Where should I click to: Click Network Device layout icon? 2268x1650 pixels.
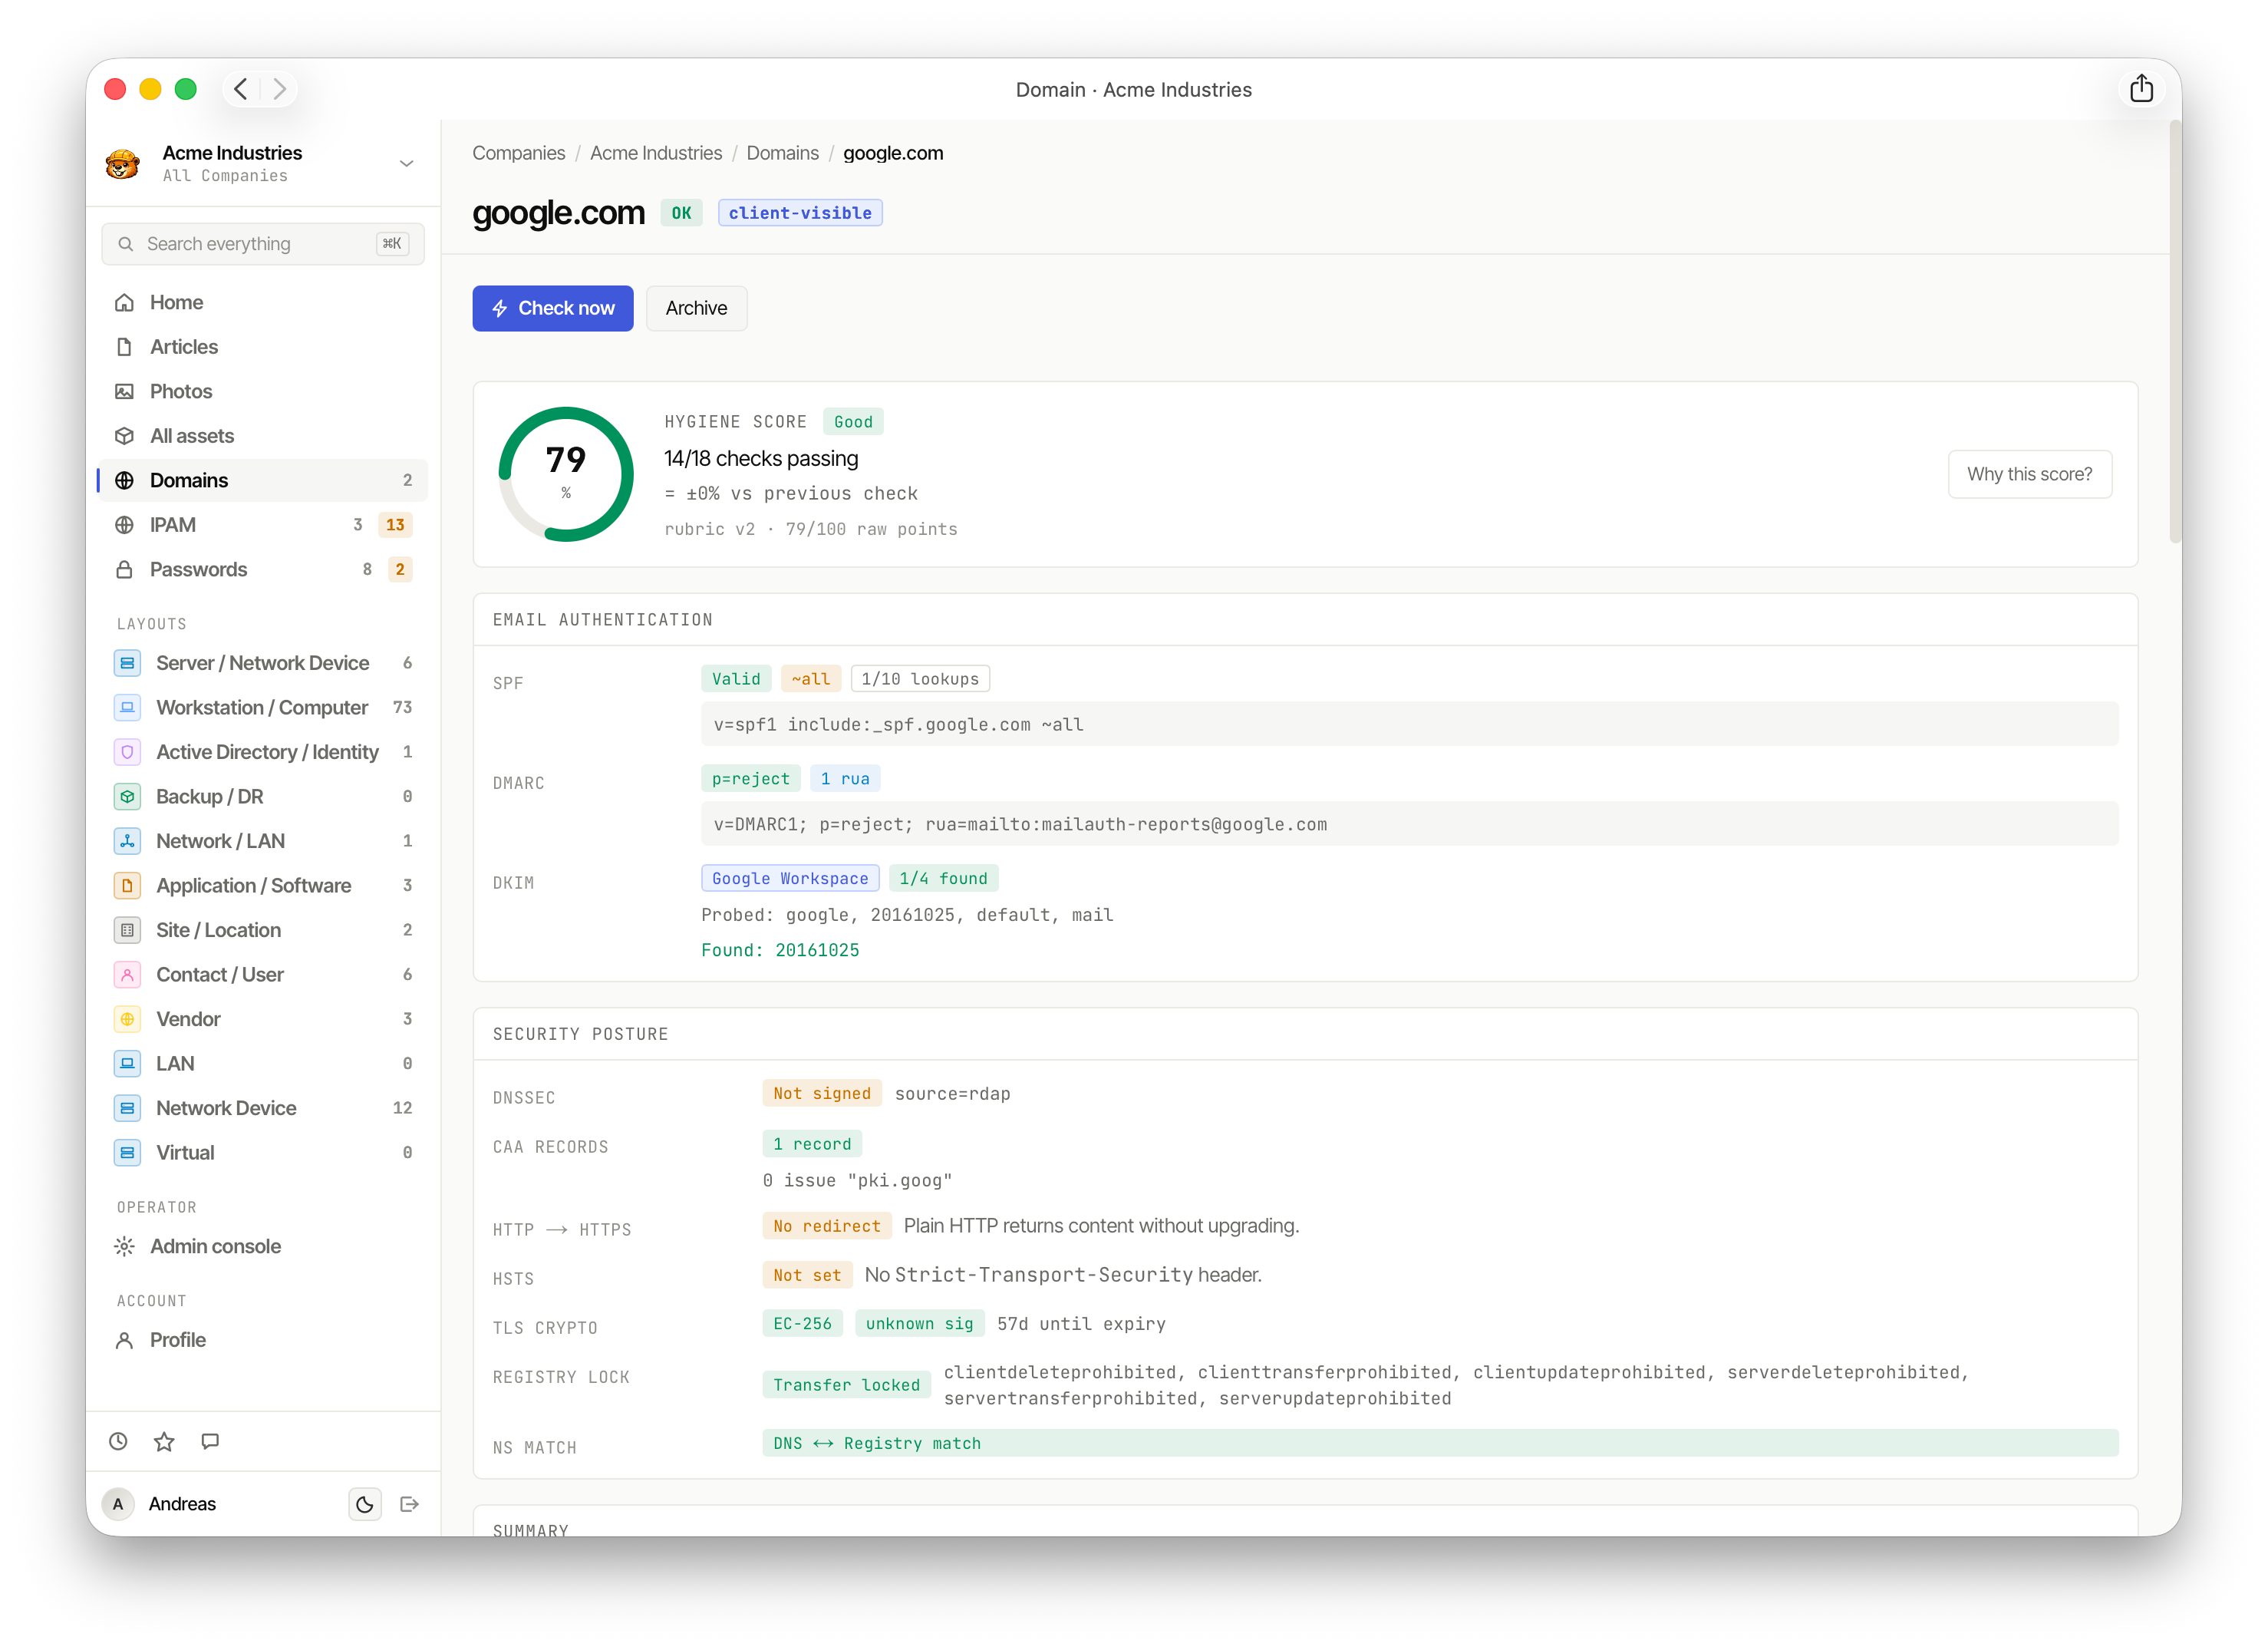point(127,1108)
